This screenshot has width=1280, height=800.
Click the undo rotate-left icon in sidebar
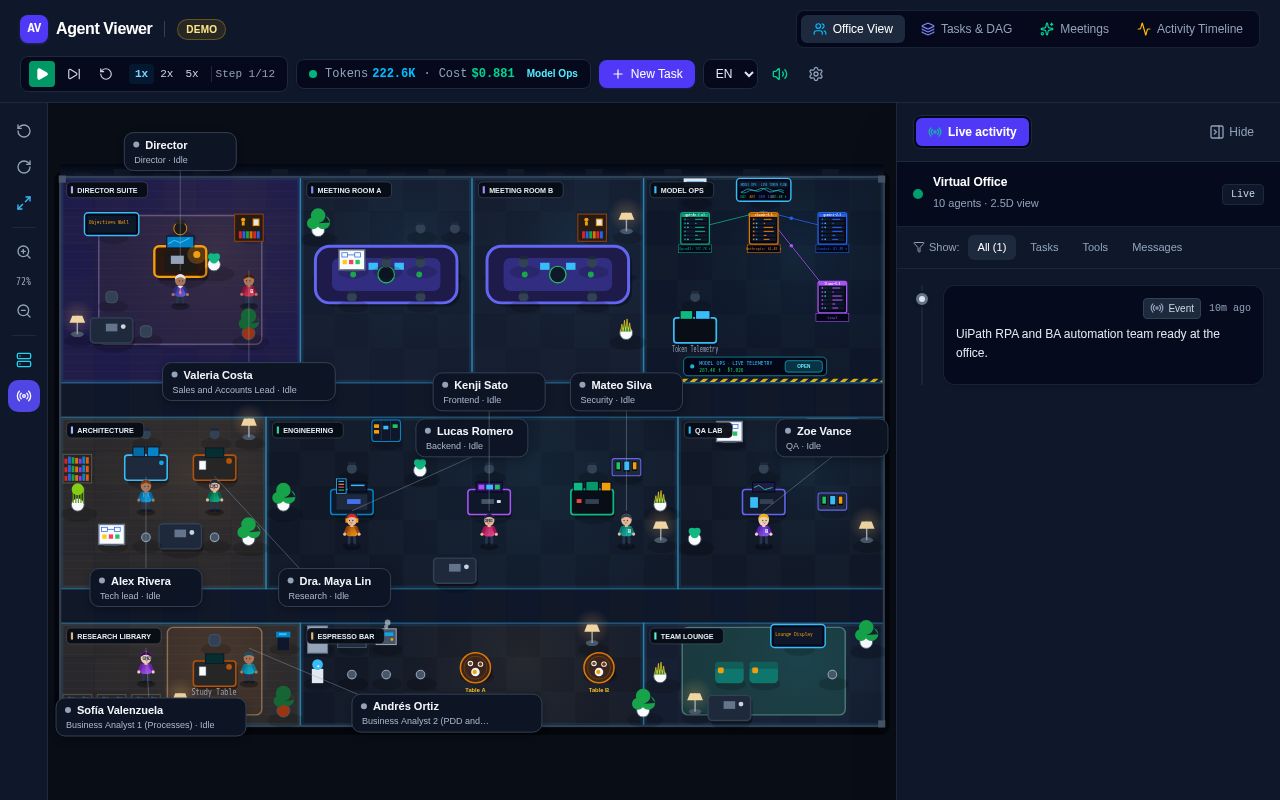click(x=24, y=131)
